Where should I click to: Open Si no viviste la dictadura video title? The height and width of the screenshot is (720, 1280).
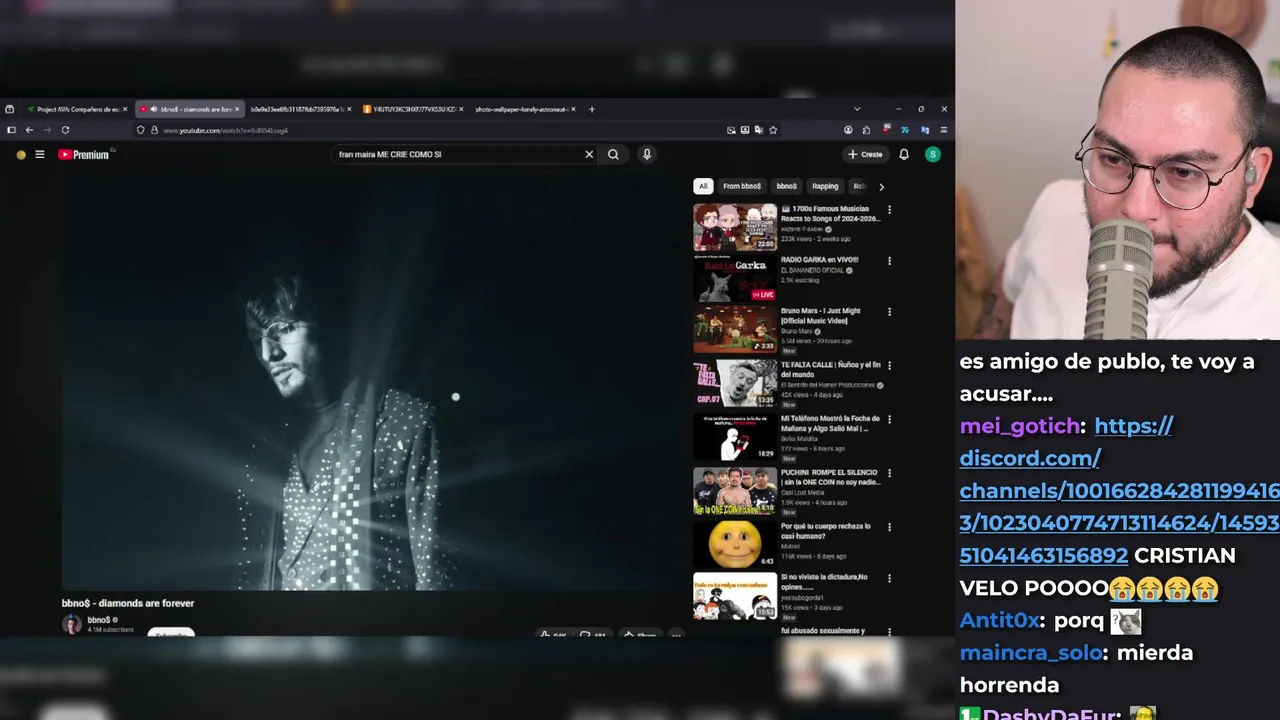pyautogui.click(x=824, y=582)
